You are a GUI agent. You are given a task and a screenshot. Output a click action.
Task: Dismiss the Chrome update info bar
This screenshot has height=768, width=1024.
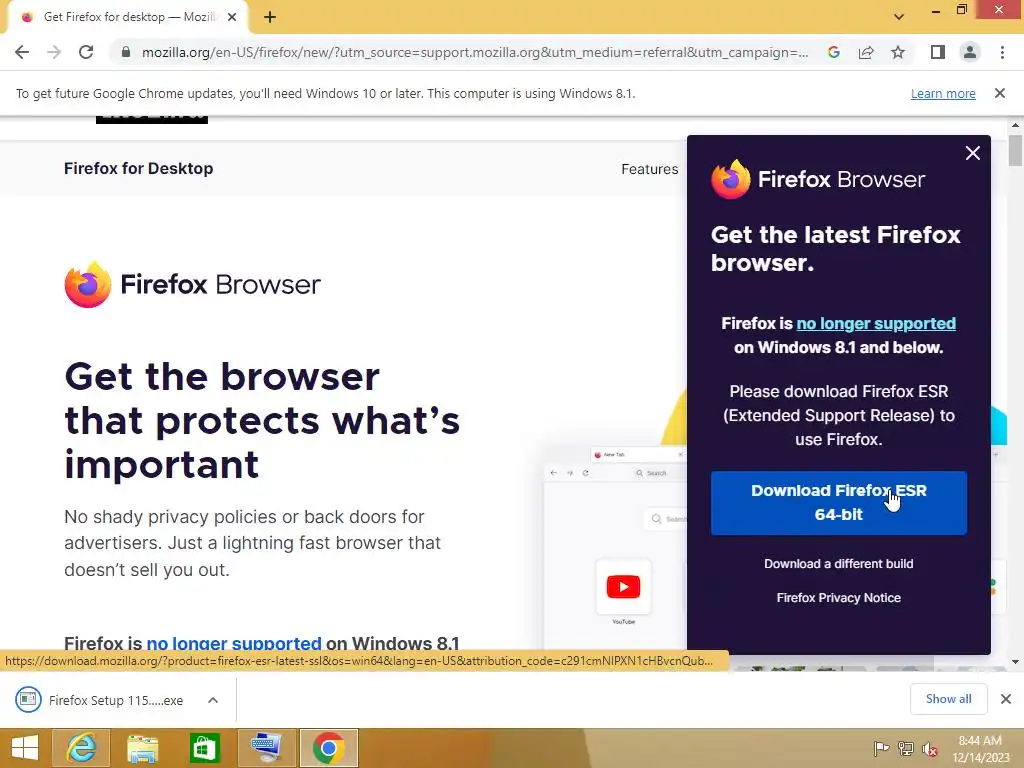click(999, 93)
